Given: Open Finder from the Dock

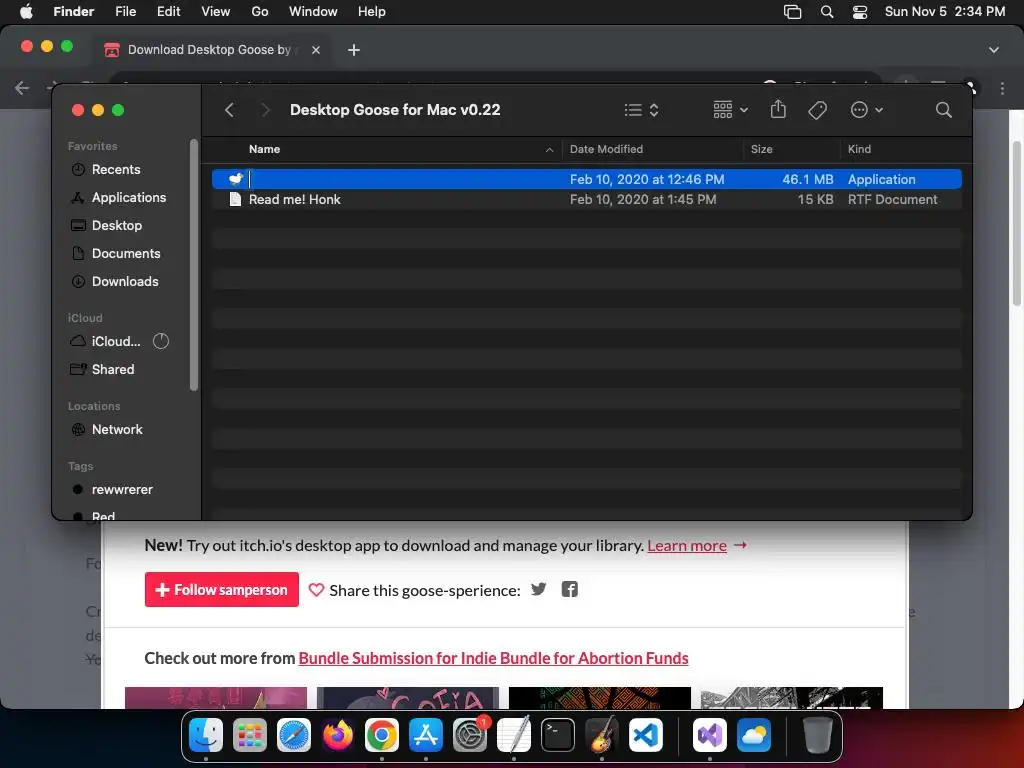Looking at the screenshot, I should pos(206,735).
